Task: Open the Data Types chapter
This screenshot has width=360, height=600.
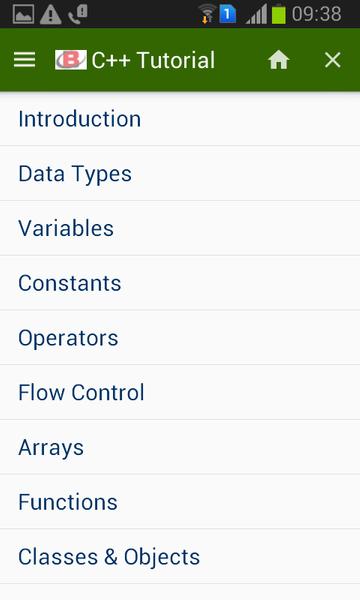Action: point(180,174)
